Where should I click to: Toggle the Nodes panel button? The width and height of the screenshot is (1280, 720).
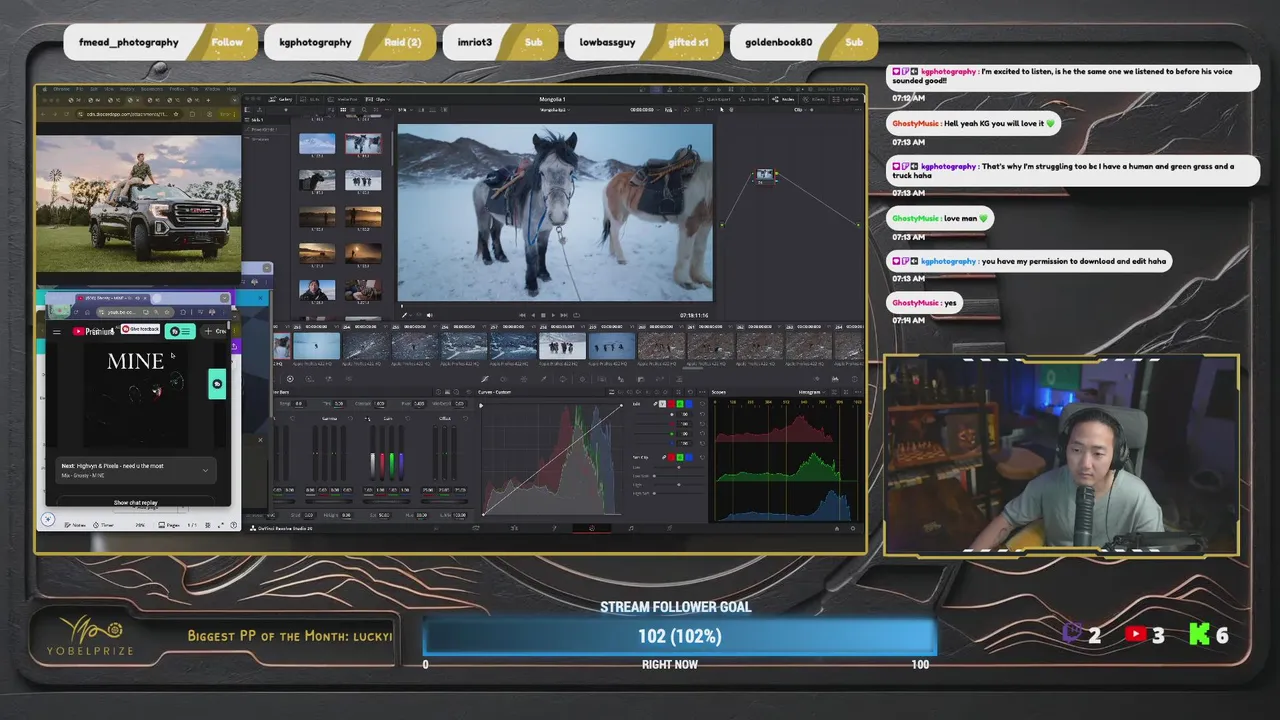(x=784, y=99)
